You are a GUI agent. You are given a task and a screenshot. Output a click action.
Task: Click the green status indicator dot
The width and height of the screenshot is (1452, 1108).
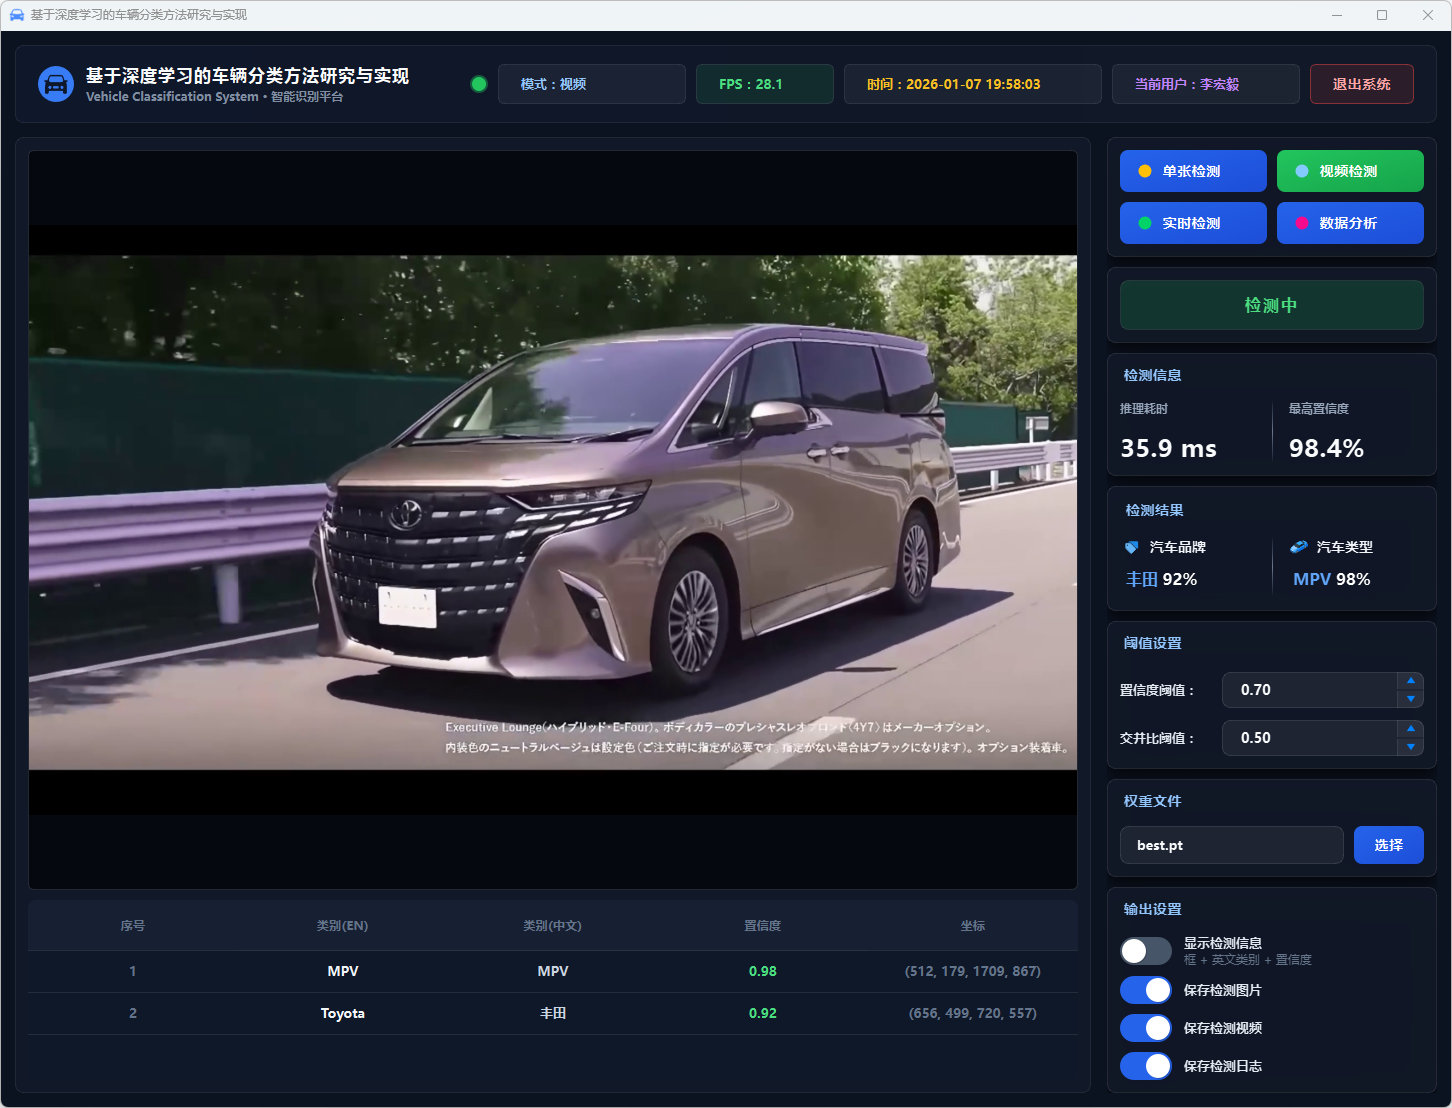[479, 84]
